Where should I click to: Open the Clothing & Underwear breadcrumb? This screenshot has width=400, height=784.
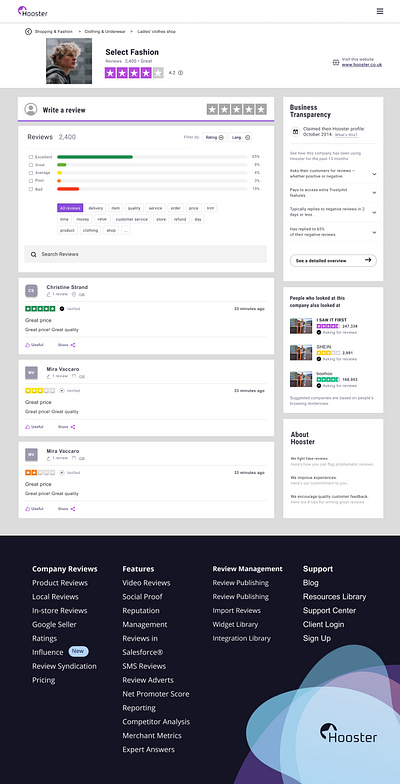pos(105,32)
